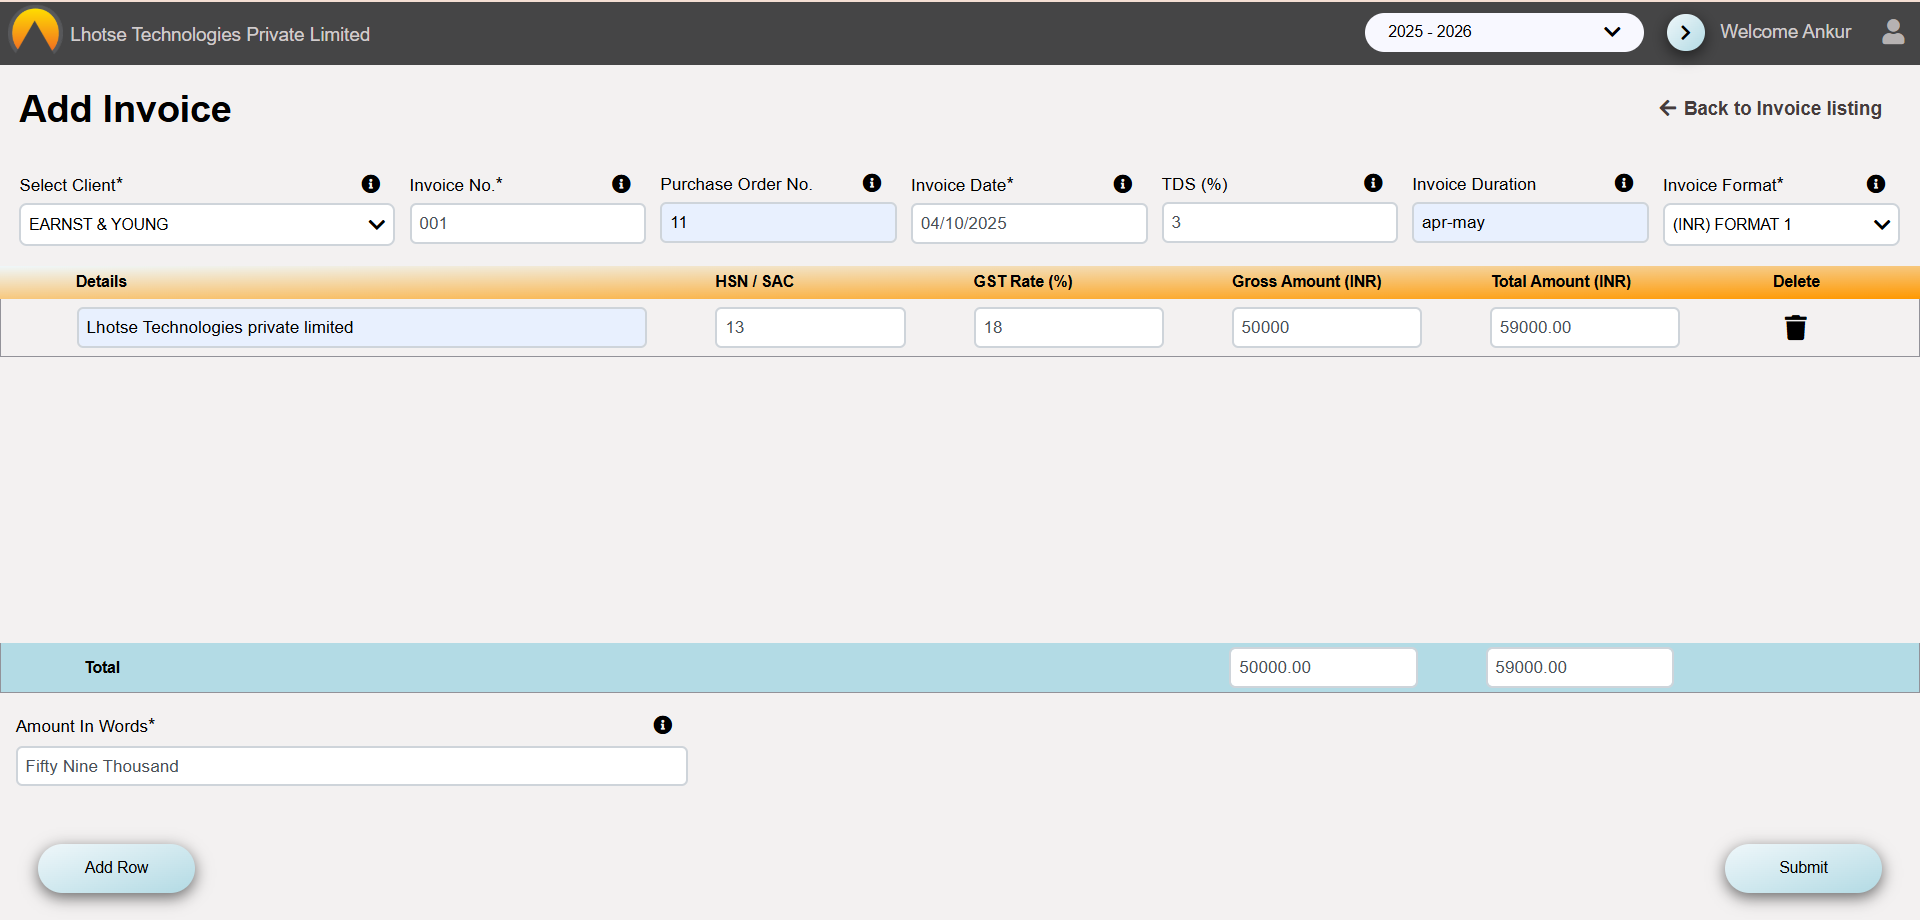Viewport: 1920px width, 920px height.
Task: Show info tooltip for Invoice Date
Action: 1123,184
